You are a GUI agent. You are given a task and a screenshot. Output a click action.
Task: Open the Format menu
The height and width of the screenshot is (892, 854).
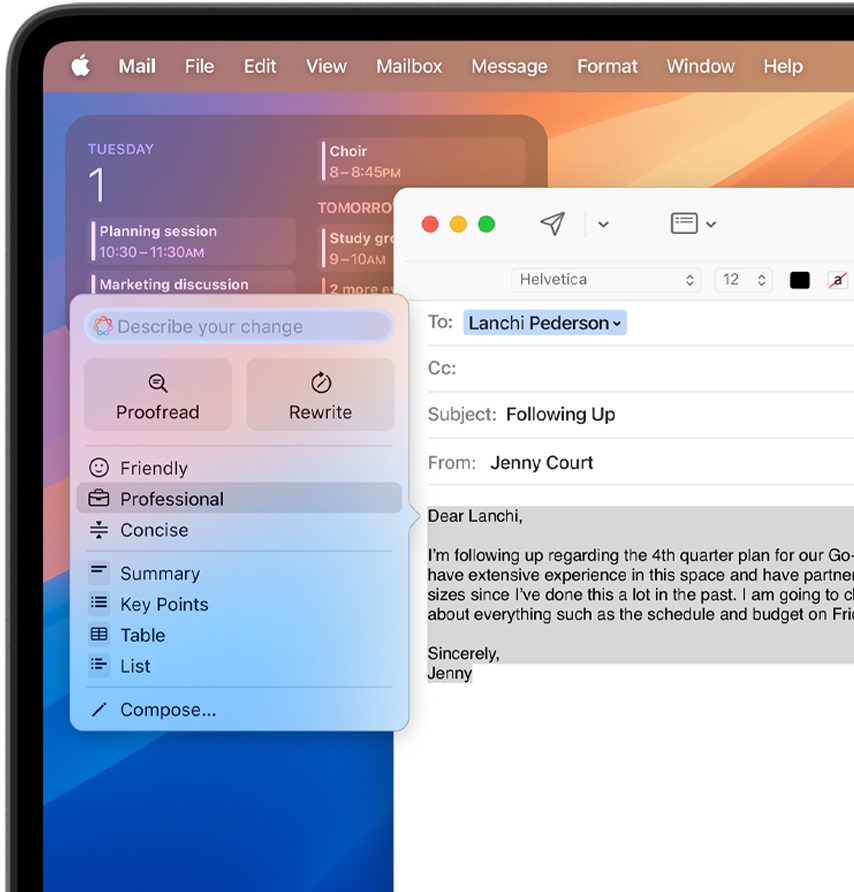click(x=607, y=66)
